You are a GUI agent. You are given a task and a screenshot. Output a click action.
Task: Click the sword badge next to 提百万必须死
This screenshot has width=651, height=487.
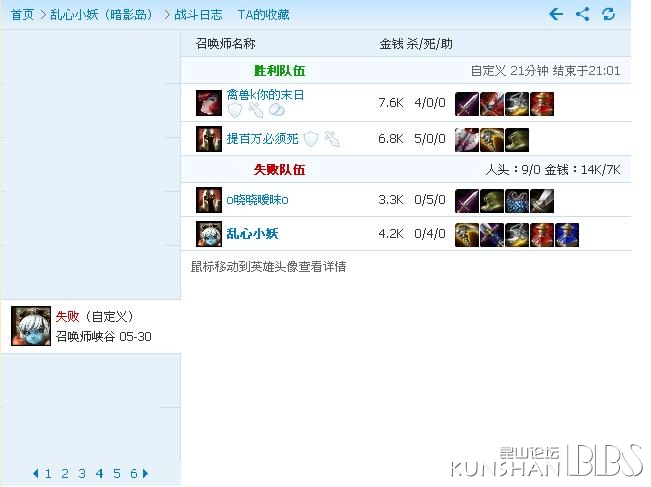(x=332, y=139)
